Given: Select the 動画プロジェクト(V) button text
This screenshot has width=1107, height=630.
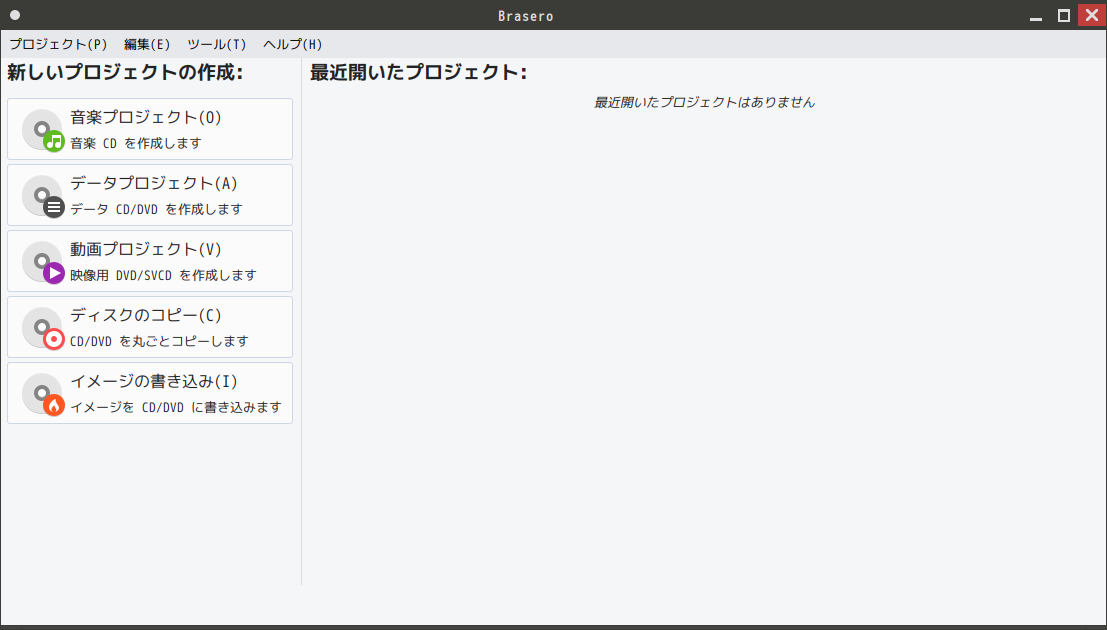Looking at the screenshot, I should [145, 249].
